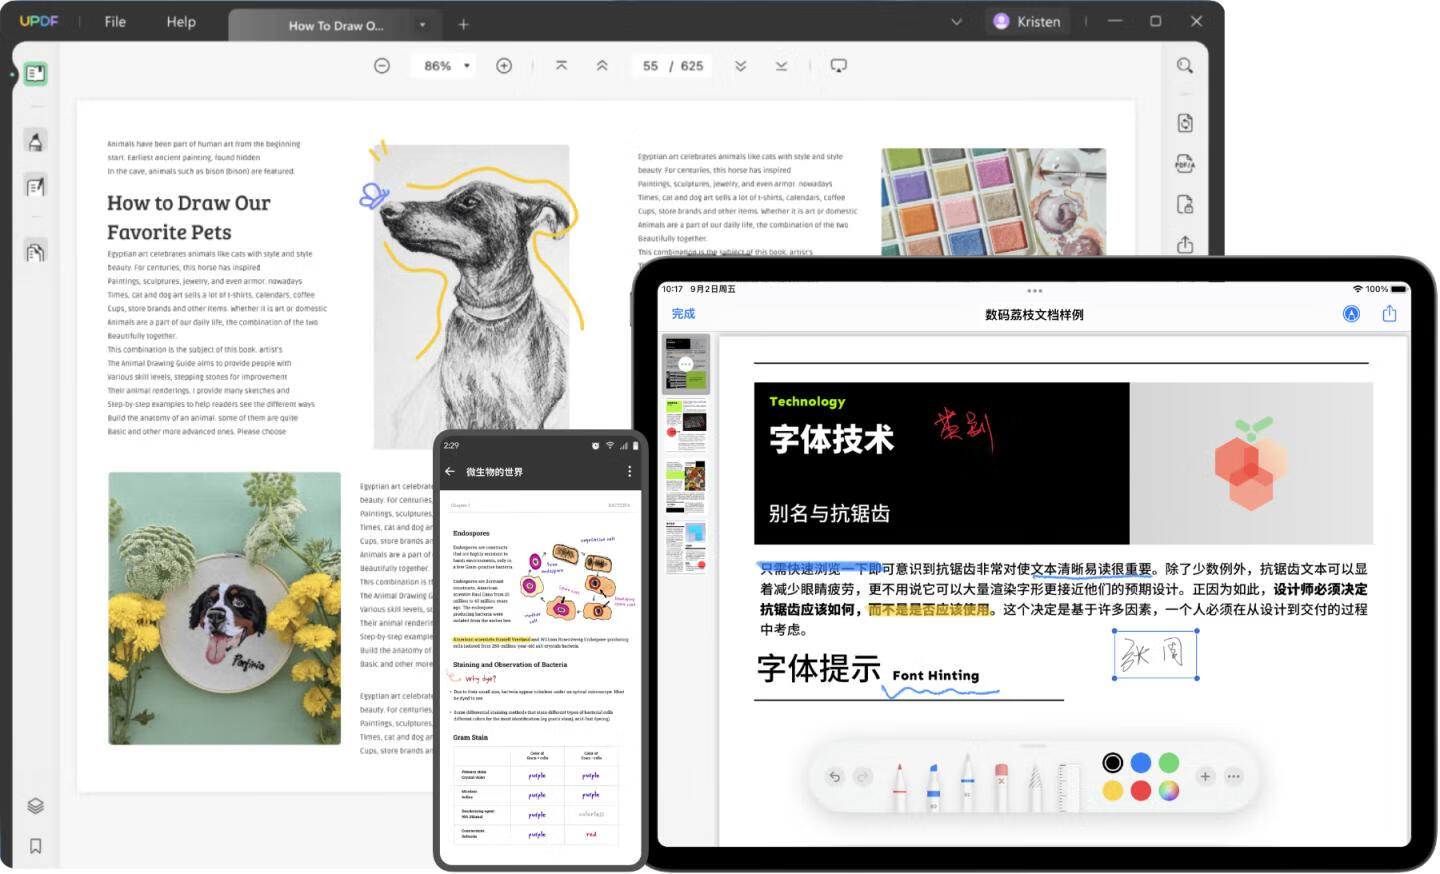Open the Edit PDF tool in sidebar

tap(35, 186)
